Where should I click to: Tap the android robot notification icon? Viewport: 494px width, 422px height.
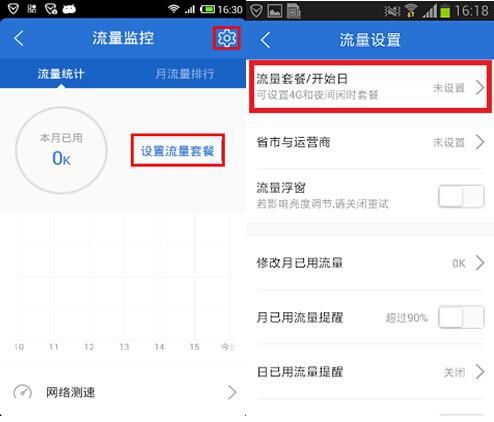[69, 9]
